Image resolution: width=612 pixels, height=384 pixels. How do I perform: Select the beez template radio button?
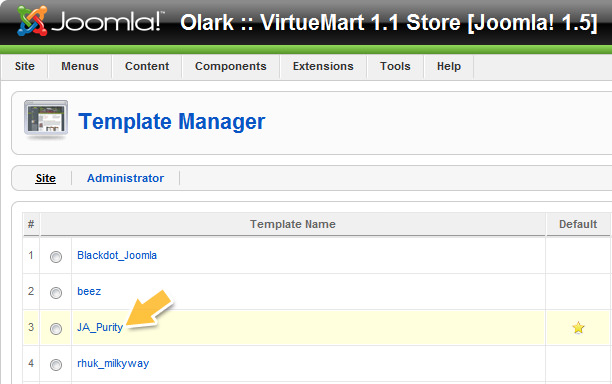point(56,292)
